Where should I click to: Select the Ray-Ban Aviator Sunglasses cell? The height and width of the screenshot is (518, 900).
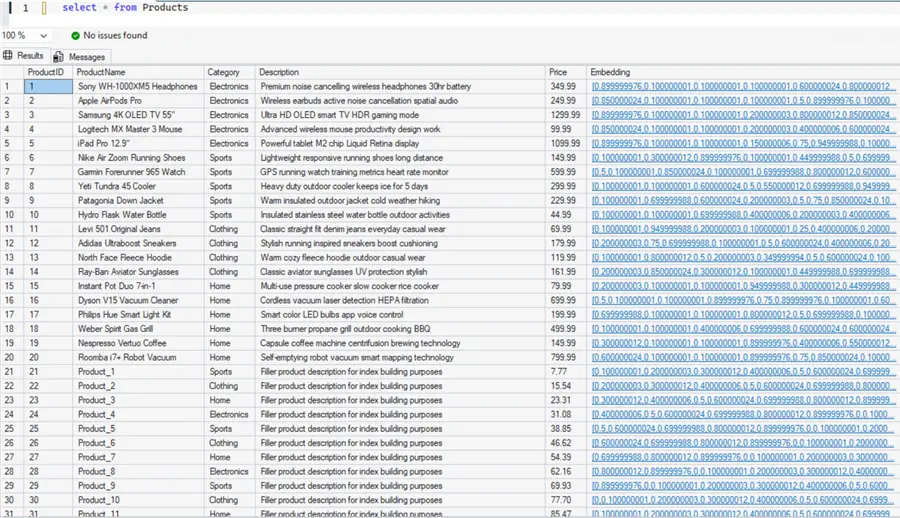(138, 272)
